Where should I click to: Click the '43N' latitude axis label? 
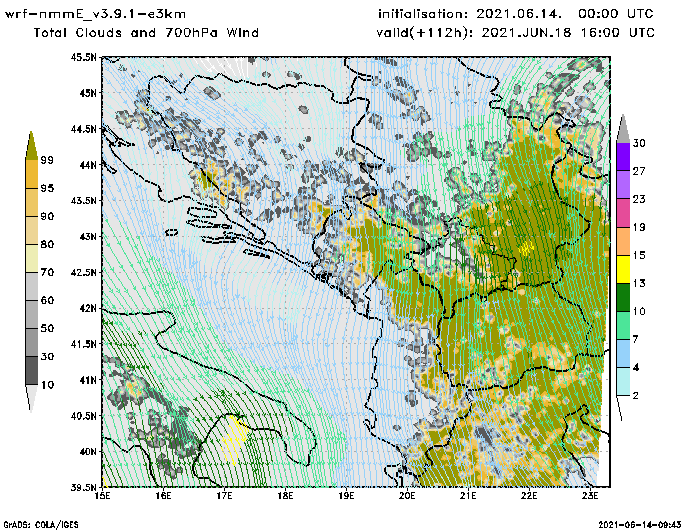(x=88, y=236)
